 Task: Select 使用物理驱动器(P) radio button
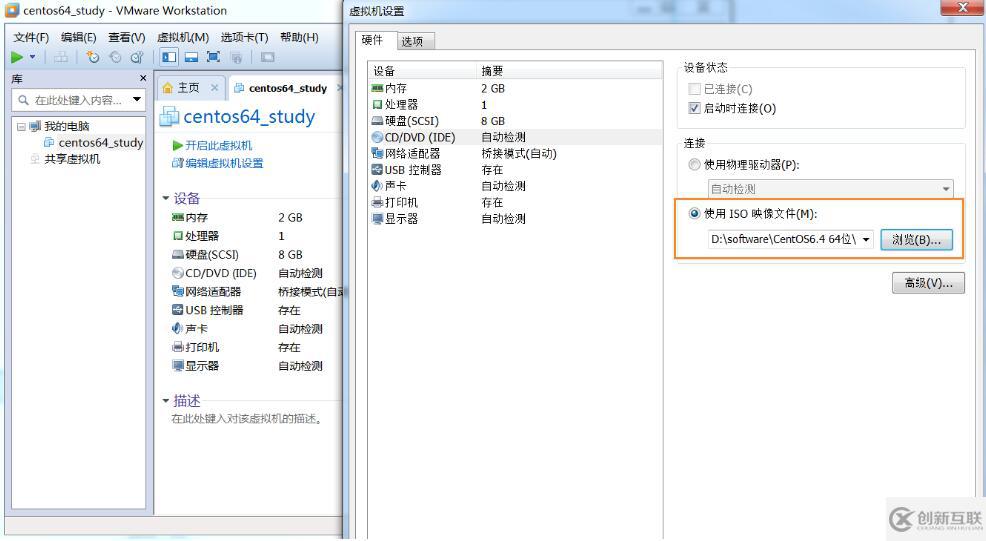click(694, 165)
